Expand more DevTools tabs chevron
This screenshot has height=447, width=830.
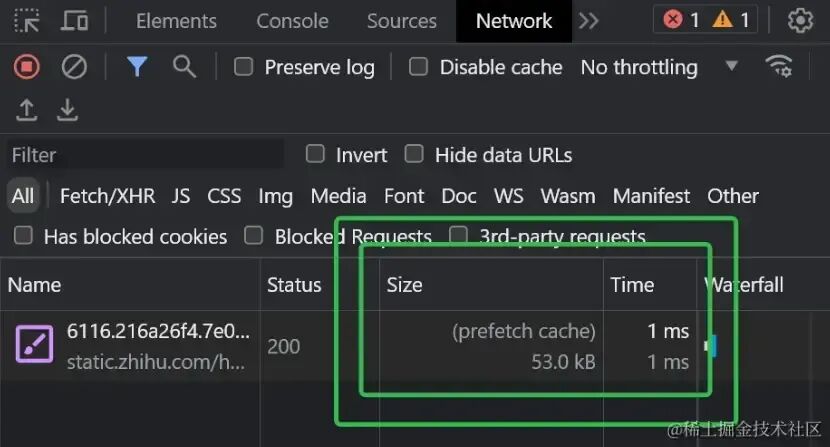coord(589,20)
